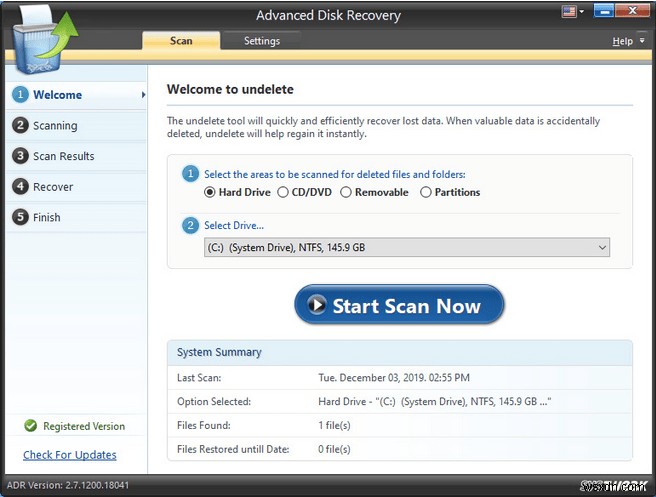The image size is (656, 497).
Task: Click Start Scan Now button
Action: click(399, 305)
